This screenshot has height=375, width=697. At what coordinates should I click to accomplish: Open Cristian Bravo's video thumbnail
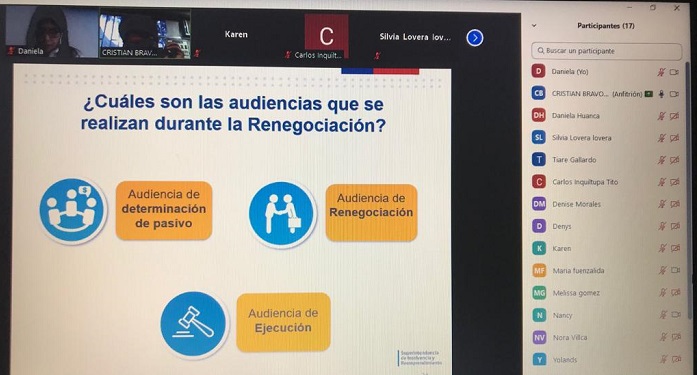145,34
